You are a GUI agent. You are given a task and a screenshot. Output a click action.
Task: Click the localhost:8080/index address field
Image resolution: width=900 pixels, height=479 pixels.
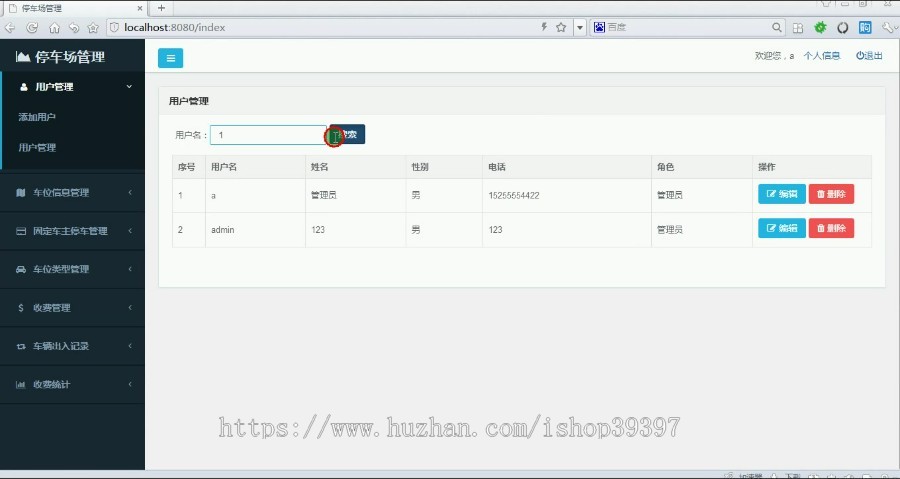click(321, 27)
